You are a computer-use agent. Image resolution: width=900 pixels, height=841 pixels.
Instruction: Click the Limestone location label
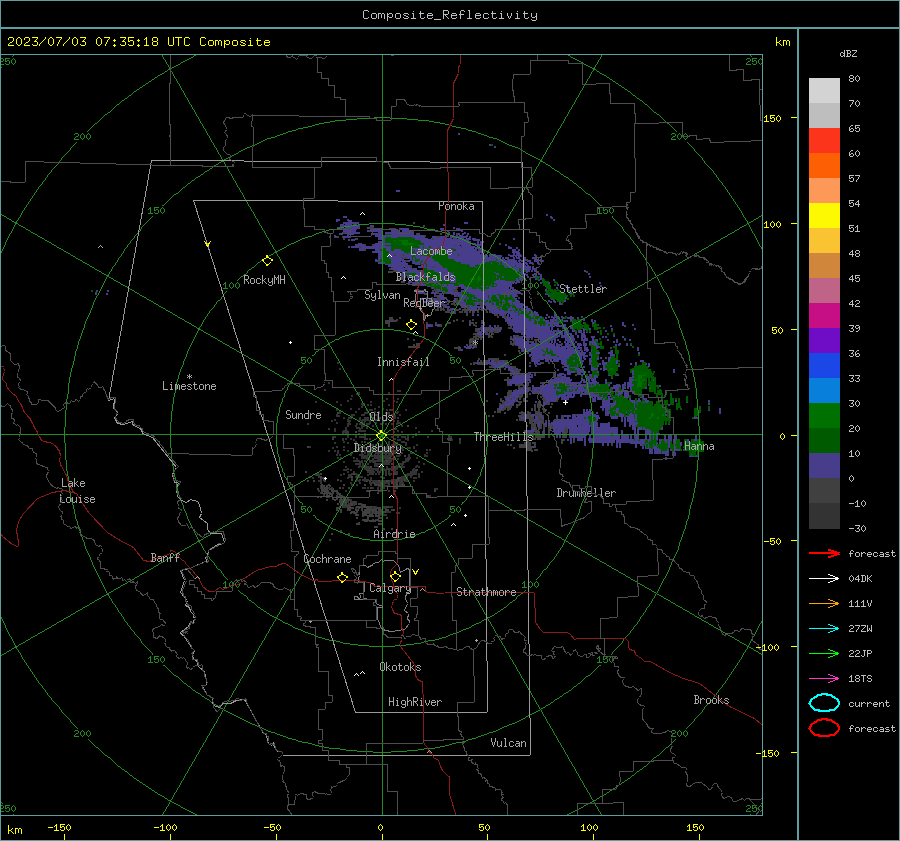pos(189,386)
